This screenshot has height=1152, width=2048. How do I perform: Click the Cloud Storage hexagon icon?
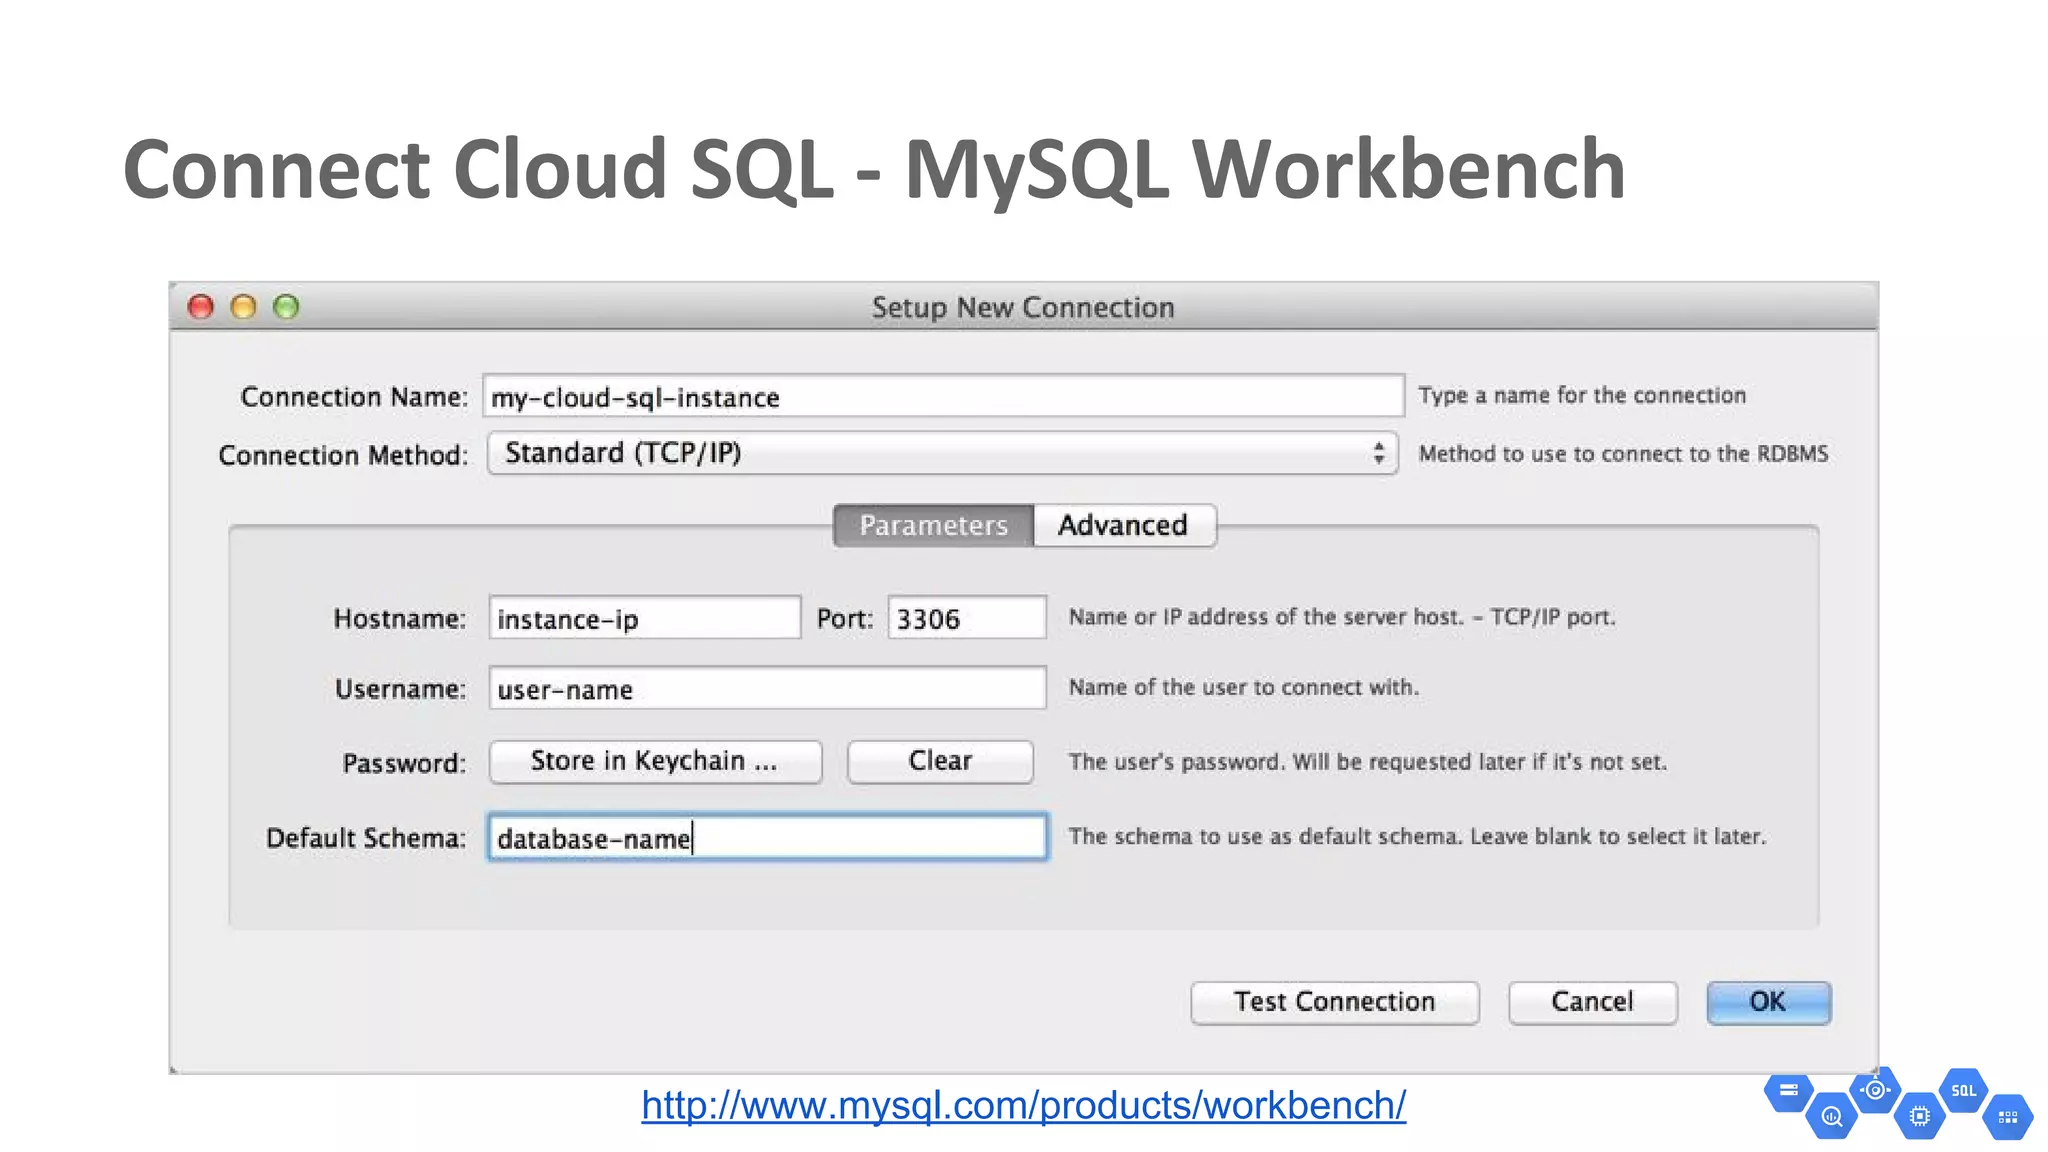(x=1789, y=1091)
